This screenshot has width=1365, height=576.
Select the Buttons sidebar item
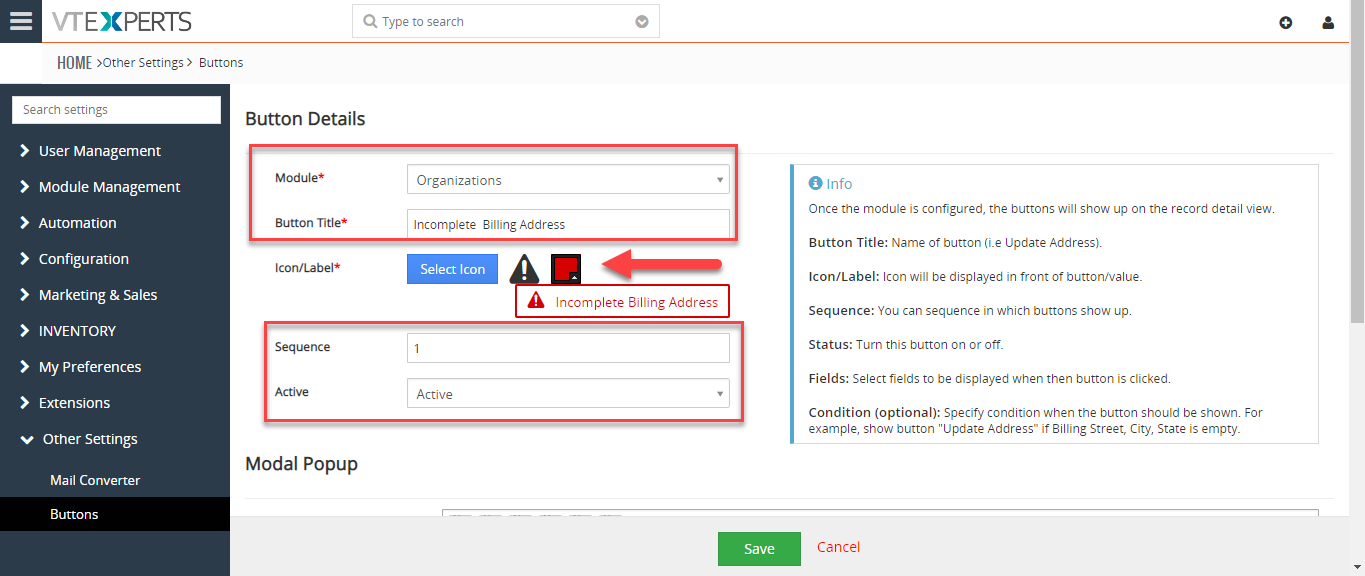[74, 514]
